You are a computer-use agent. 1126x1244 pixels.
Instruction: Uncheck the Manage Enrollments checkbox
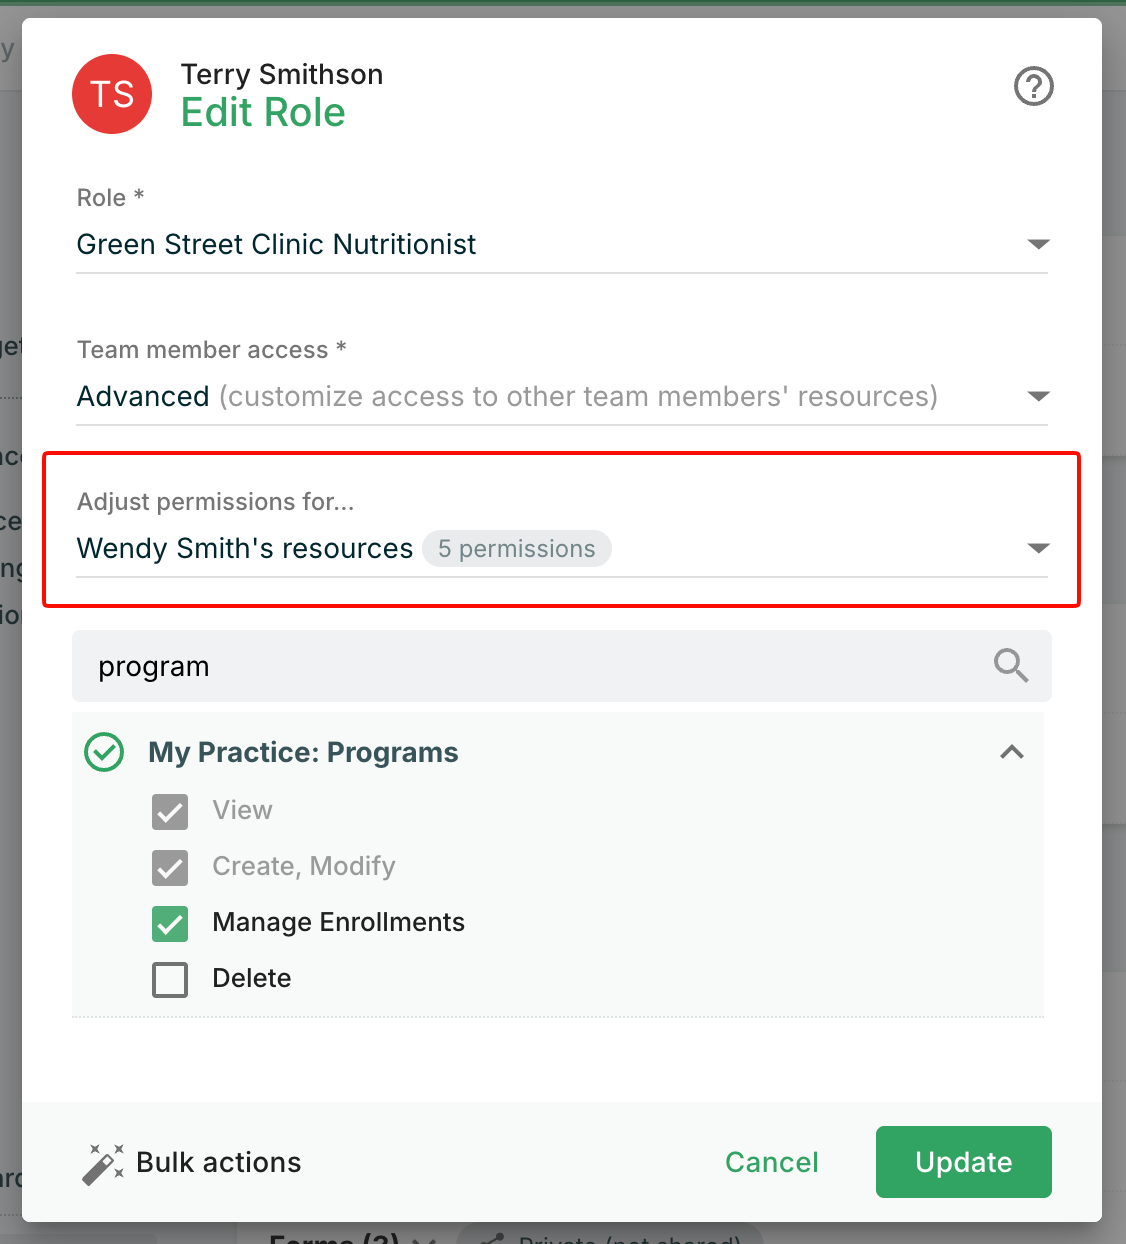[x=170, y=923]
